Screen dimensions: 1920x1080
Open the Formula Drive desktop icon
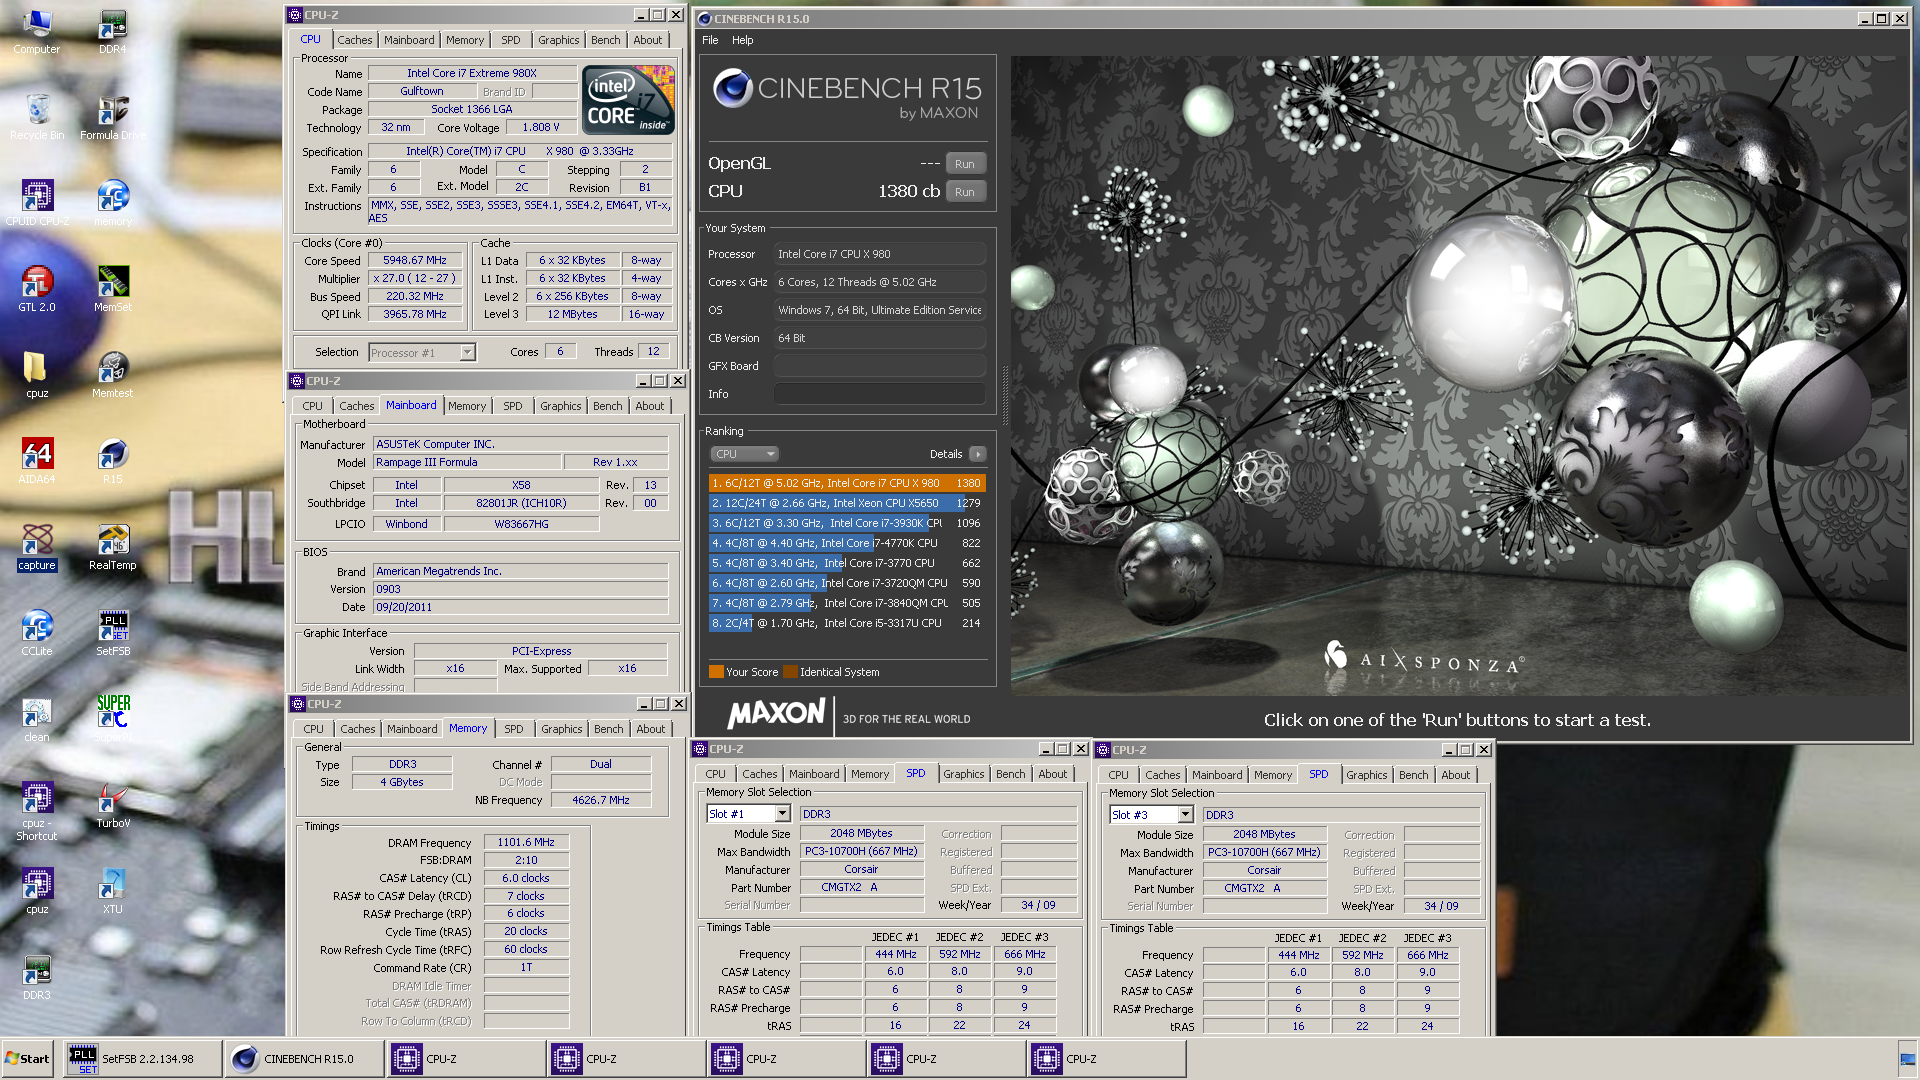click(113, 117)
